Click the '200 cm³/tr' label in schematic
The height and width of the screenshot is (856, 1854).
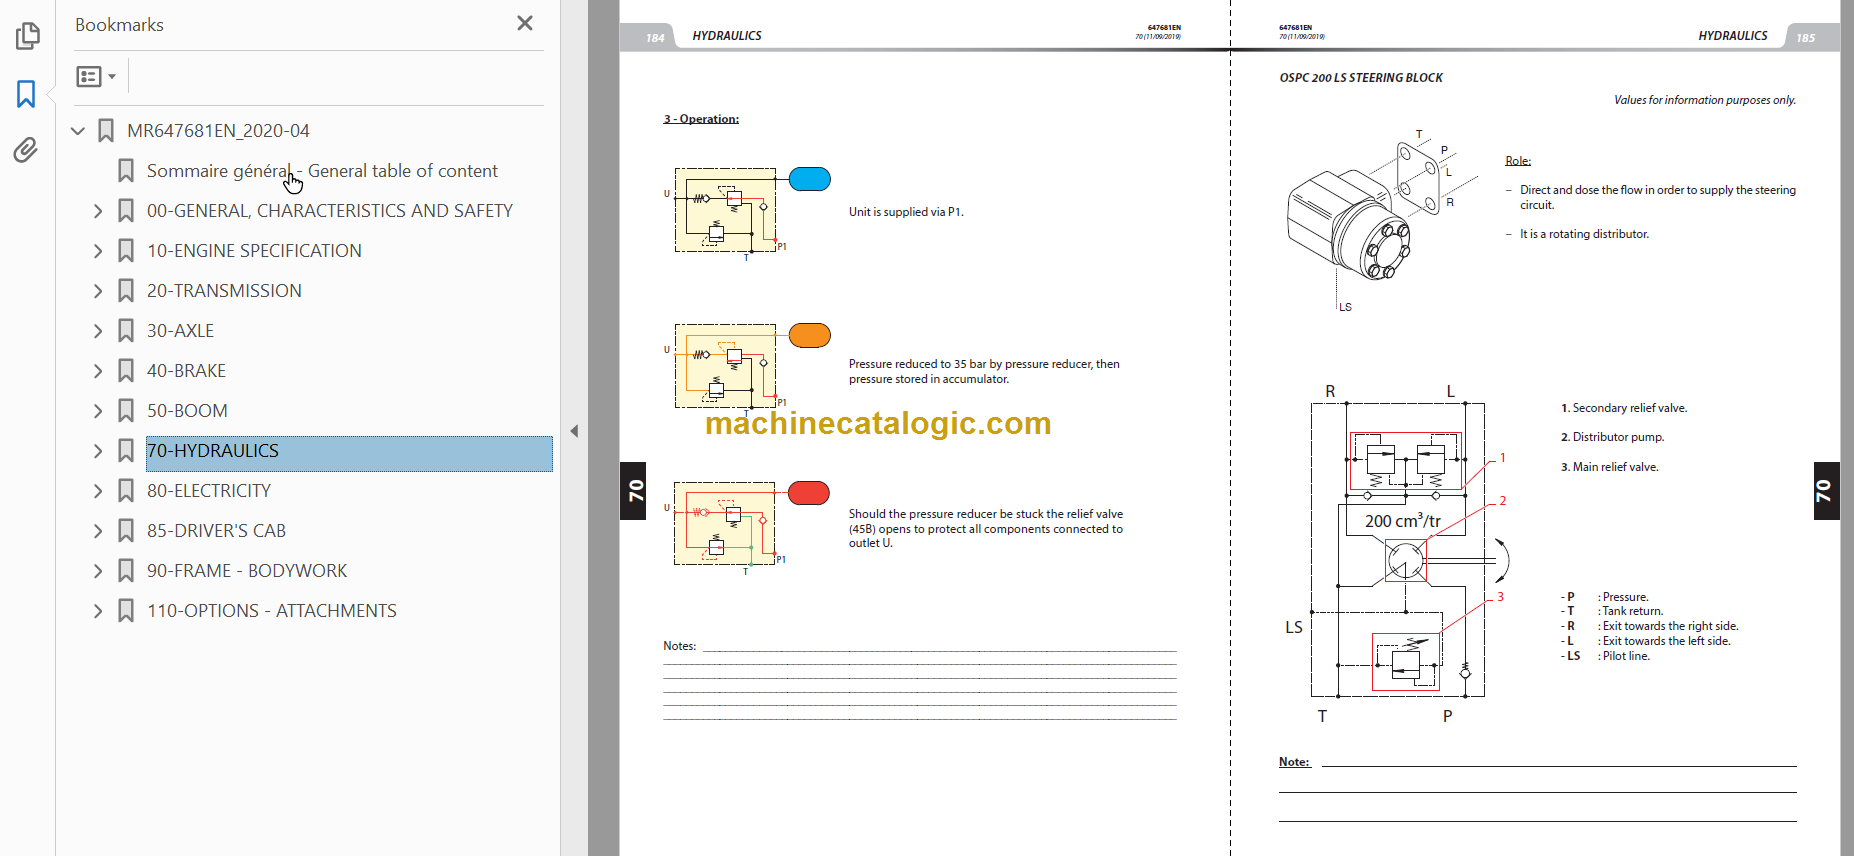[1402, 521]
